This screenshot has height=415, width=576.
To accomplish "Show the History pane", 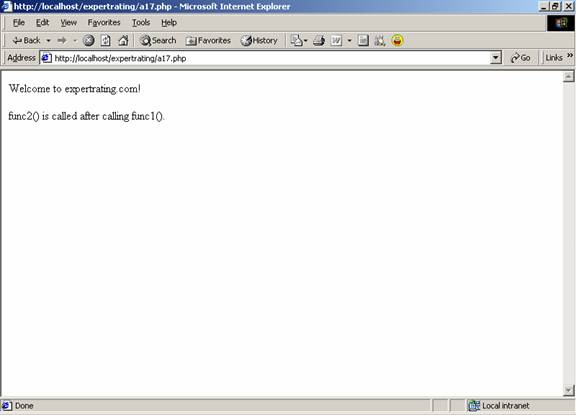I will (x=259, y=40).
